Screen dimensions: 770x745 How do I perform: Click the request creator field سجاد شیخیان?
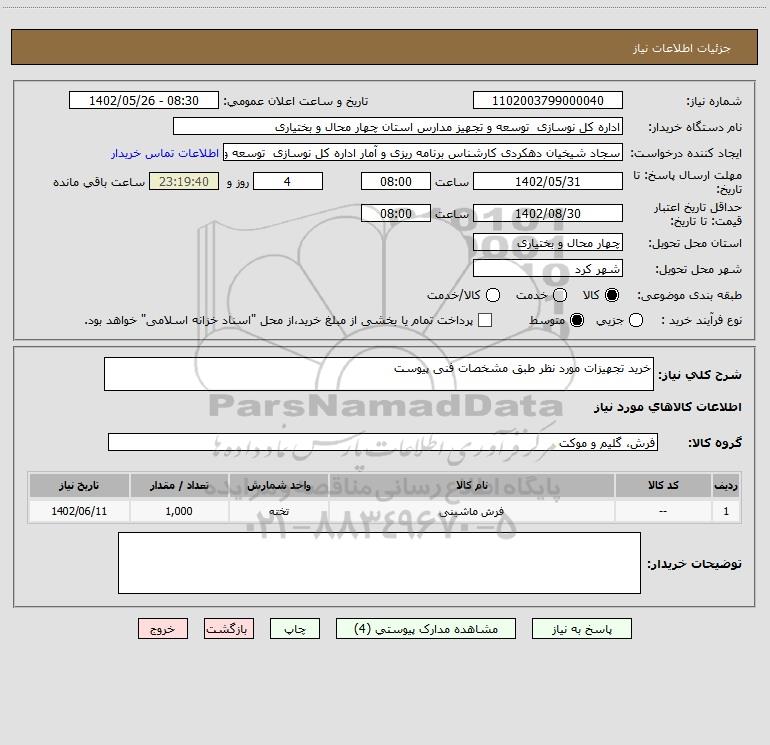click(x=423, y=153)
